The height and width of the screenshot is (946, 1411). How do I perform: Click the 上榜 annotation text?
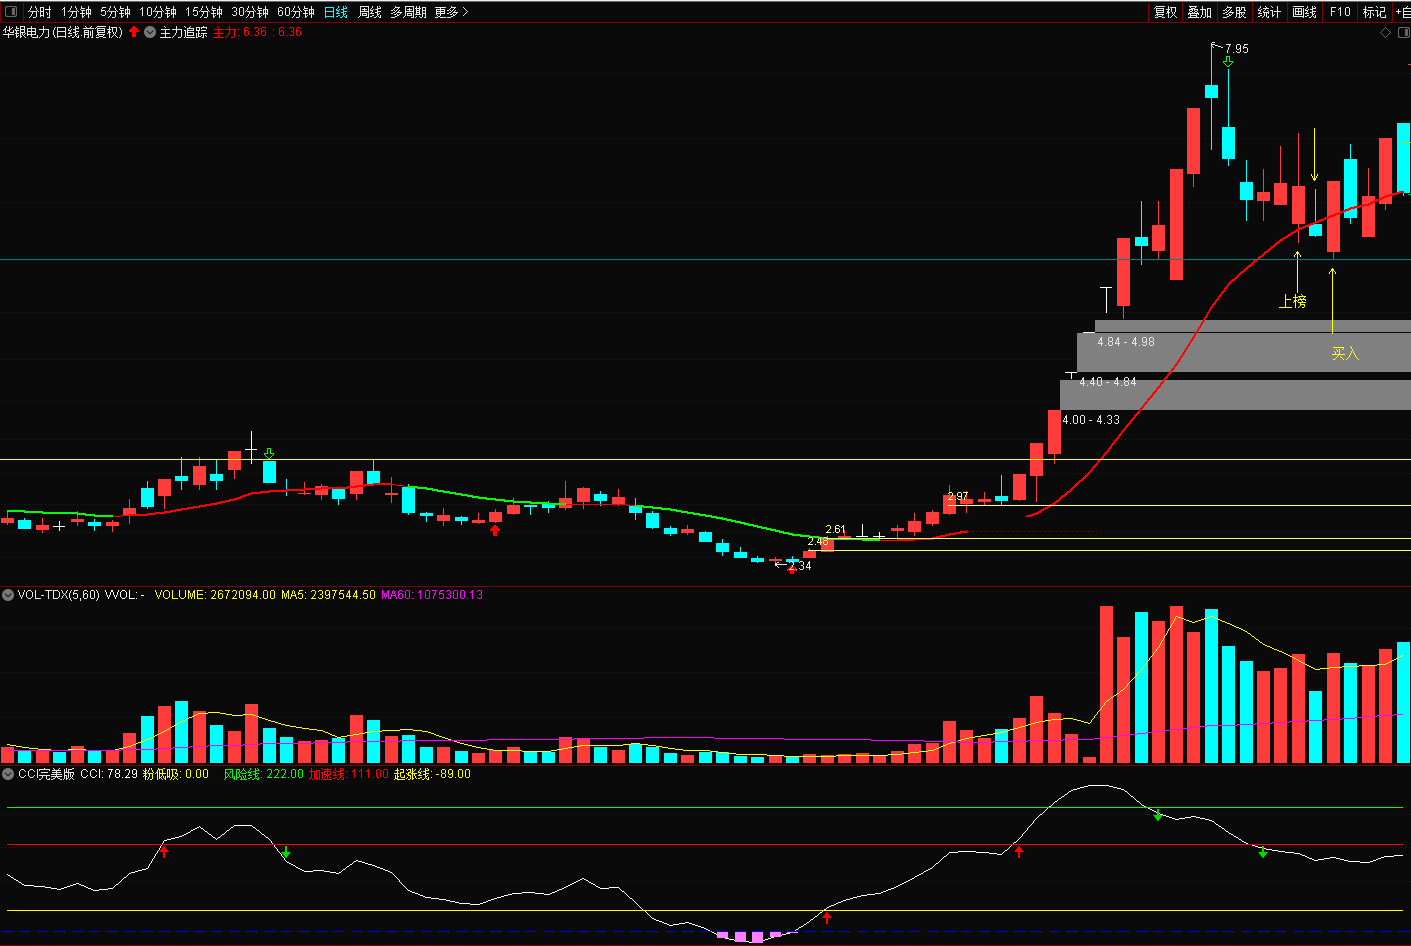point(1293,301)
